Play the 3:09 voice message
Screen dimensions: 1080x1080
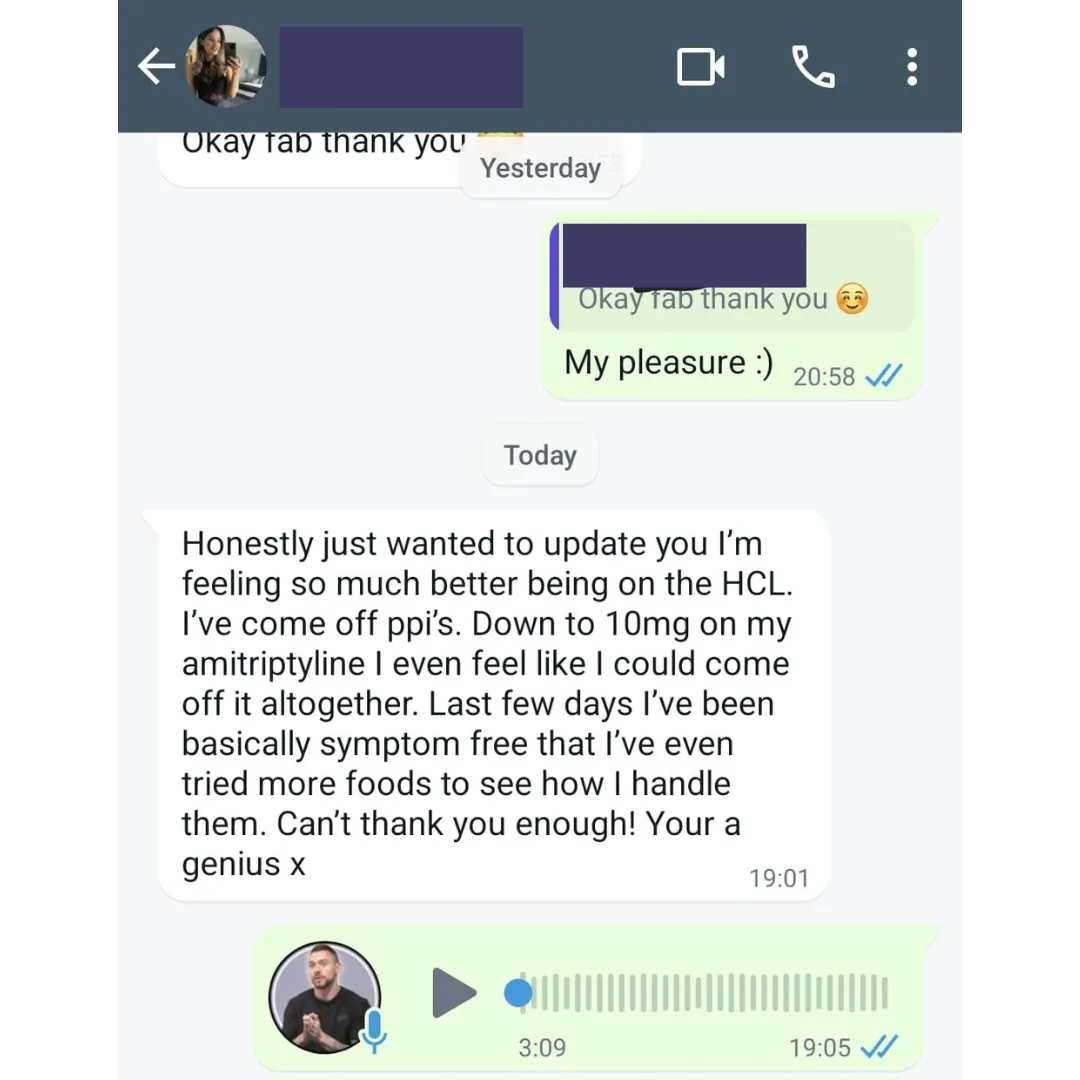pos(453,993)
